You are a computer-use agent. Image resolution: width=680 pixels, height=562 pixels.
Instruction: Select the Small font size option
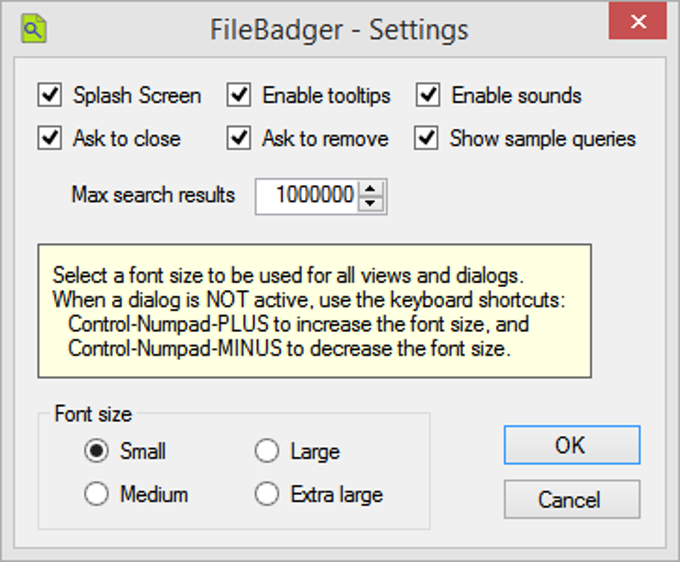96,451
